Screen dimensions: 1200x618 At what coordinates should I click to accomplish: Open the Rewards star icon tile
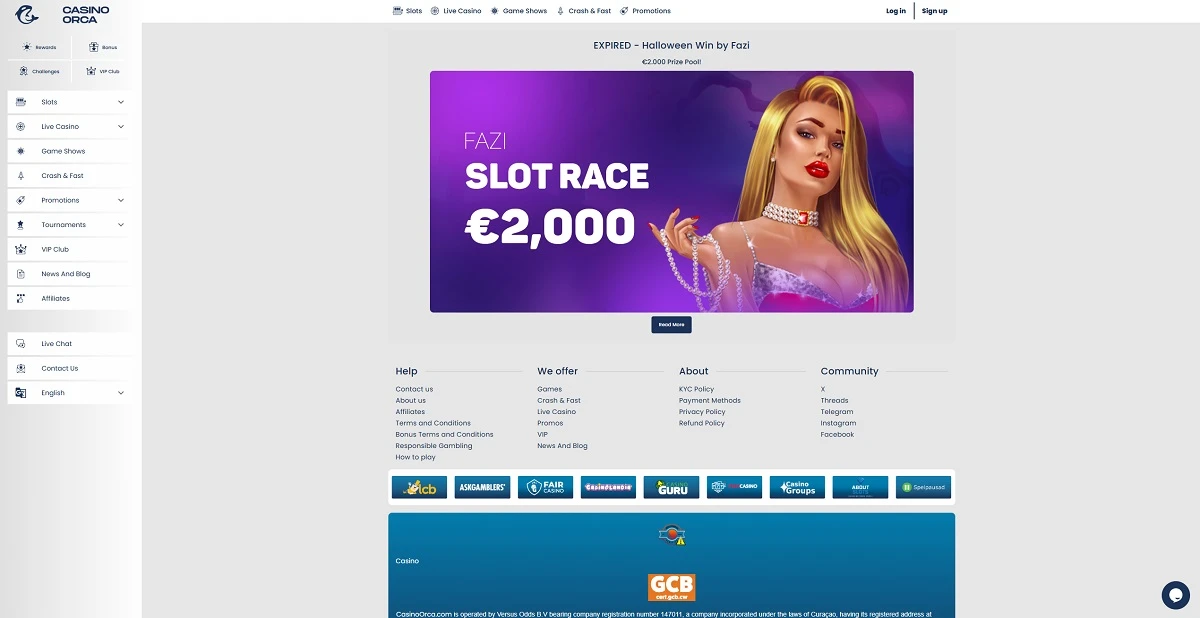(x=40, y=47)
